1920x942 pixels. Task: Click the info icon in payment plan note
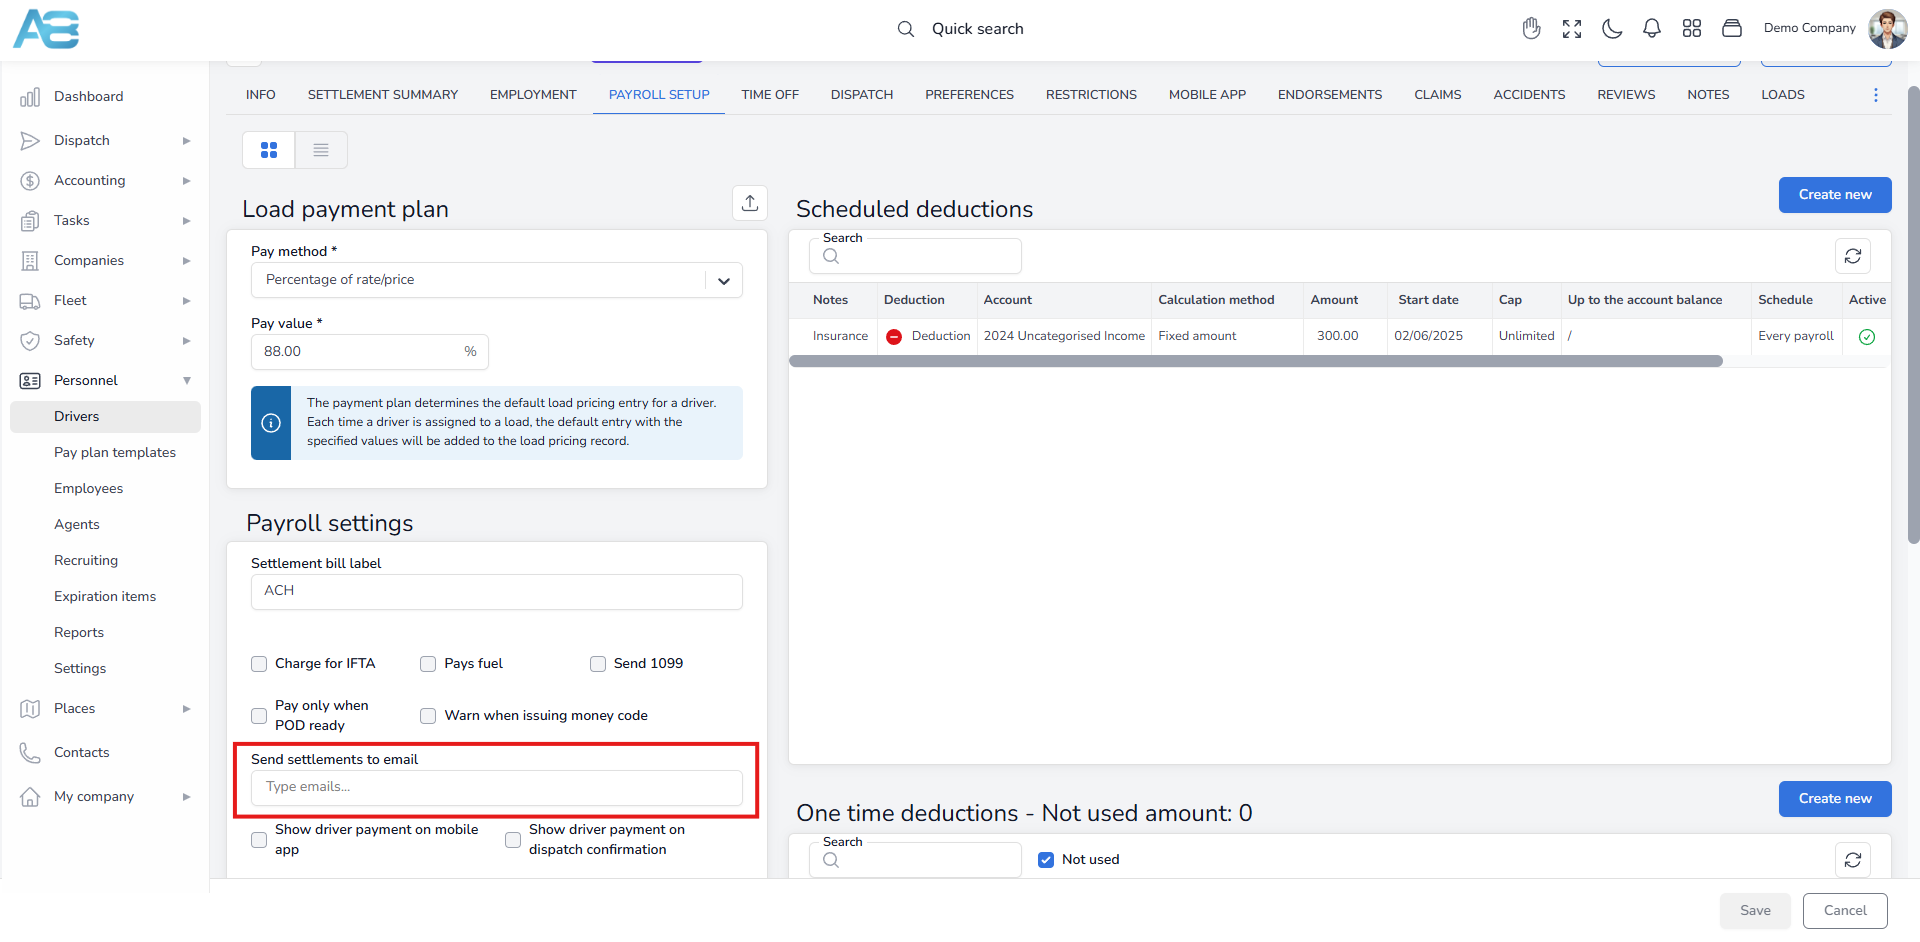point(271,423)
